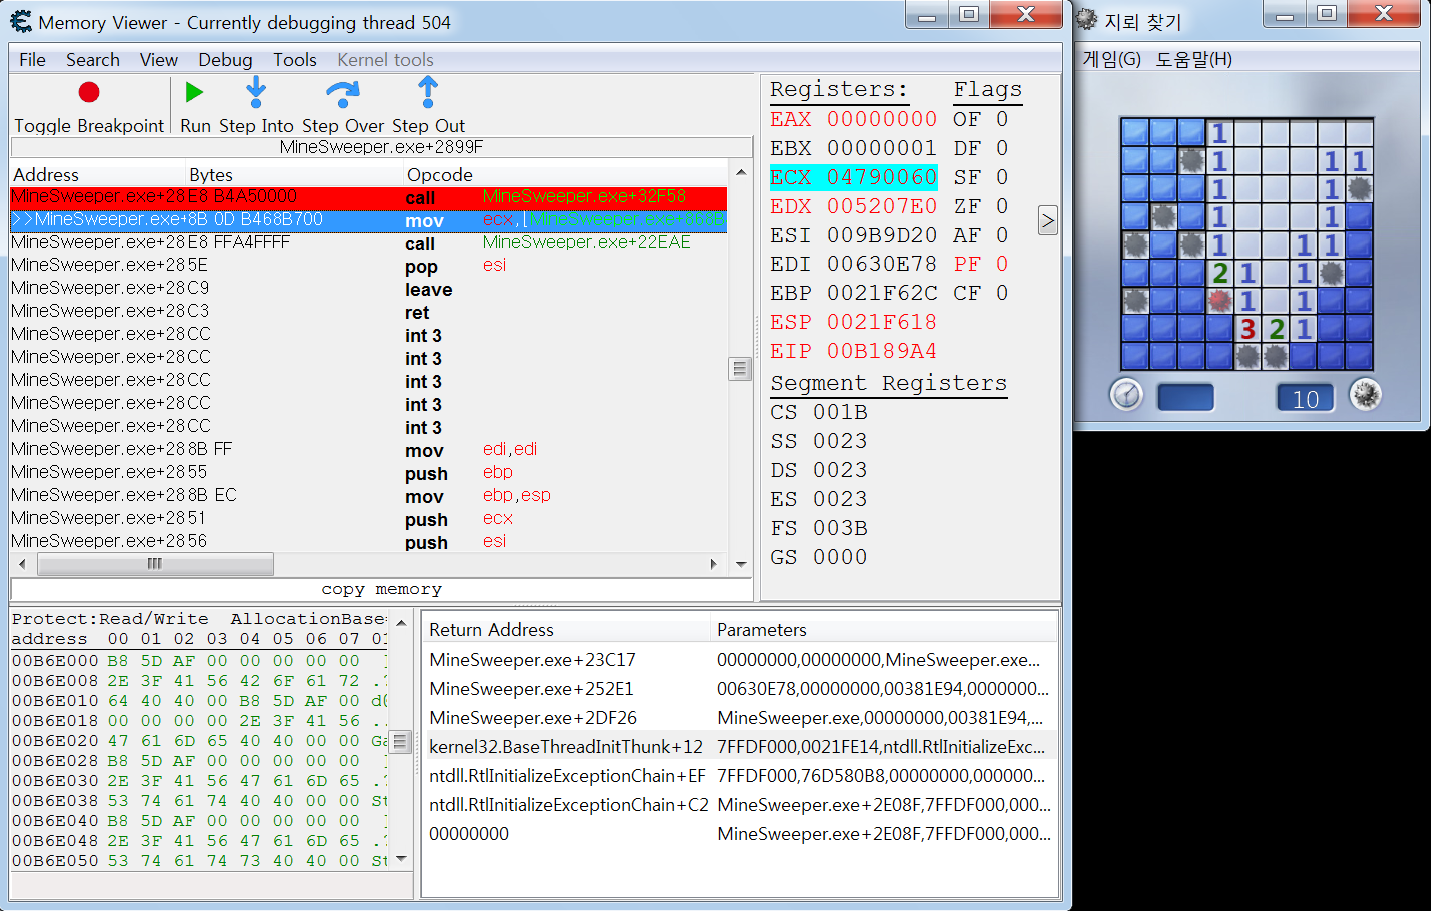Click the Return Address column header
Screen dimensions: 1431x911
click(566, 630)
